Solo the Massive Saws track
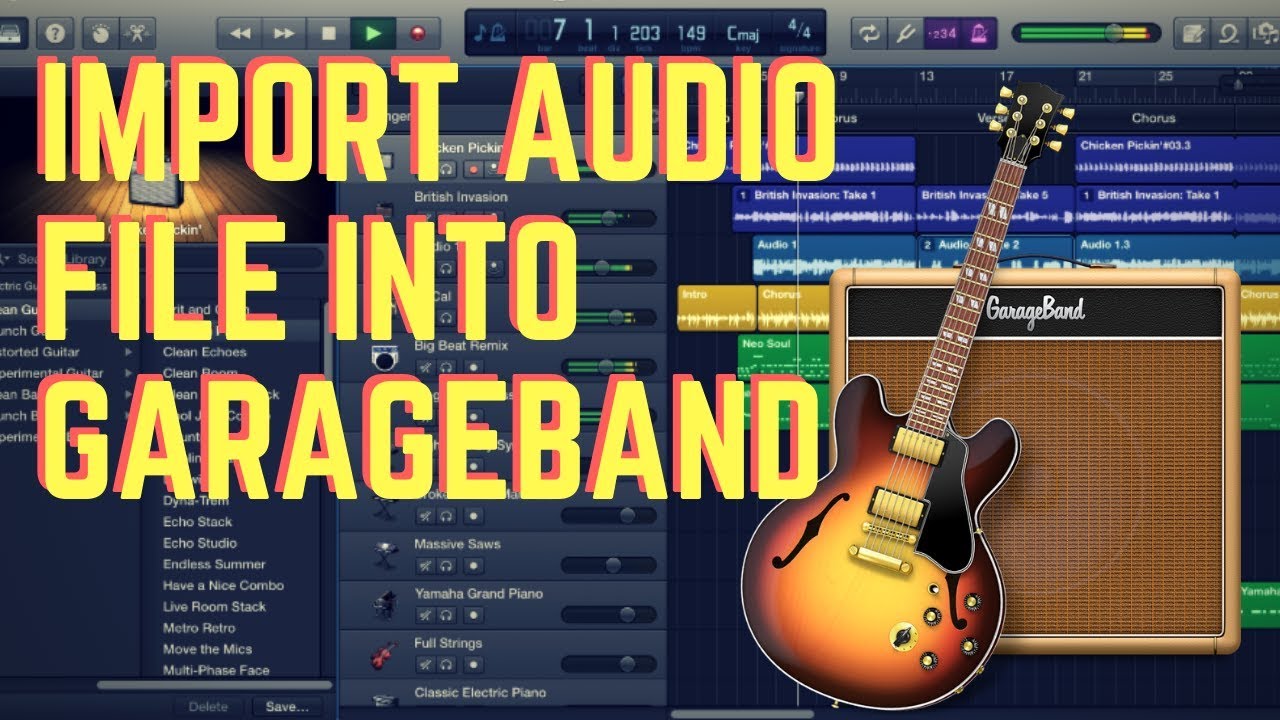 click(x=446, y=565)
